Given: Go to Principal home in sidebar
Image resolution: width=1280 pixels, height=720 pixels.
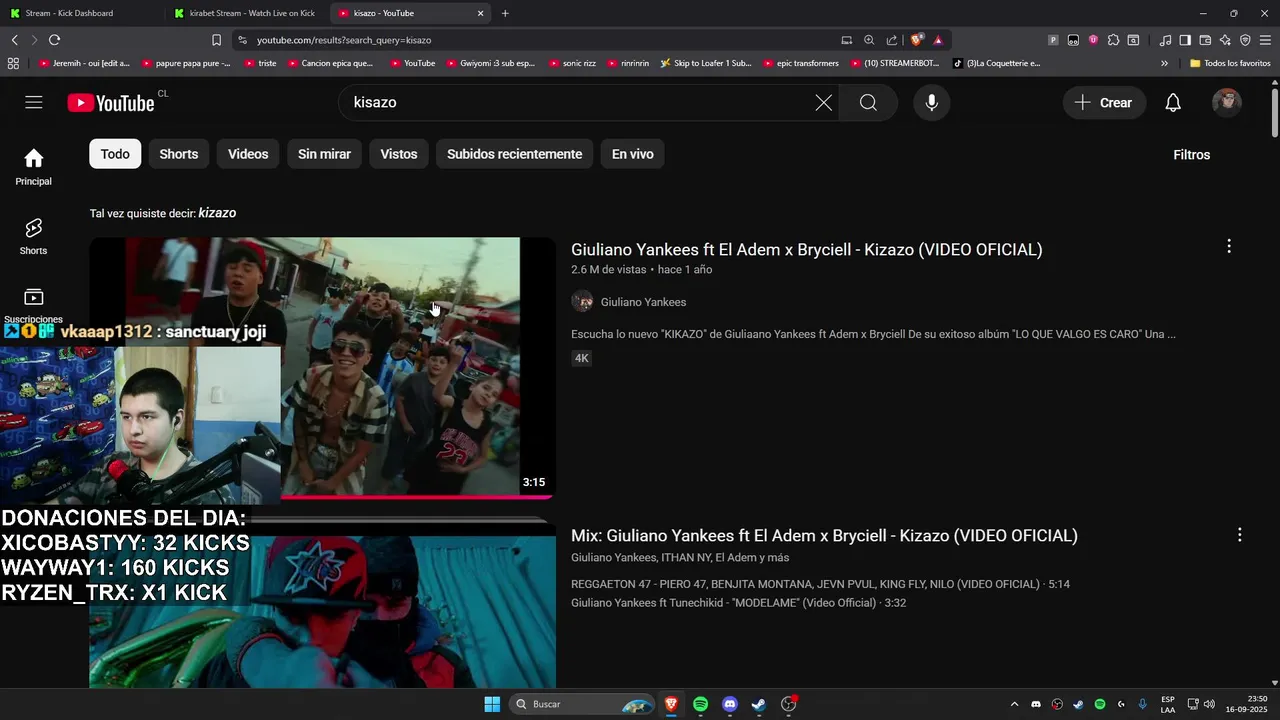Looking at the screenshot, I should coord(33,167).
